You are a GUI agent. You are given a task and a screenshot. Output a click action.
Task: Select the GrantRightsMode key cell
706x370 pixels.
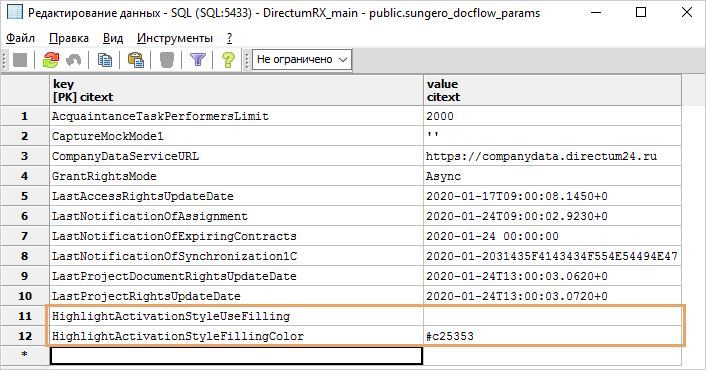click(236, 176)
